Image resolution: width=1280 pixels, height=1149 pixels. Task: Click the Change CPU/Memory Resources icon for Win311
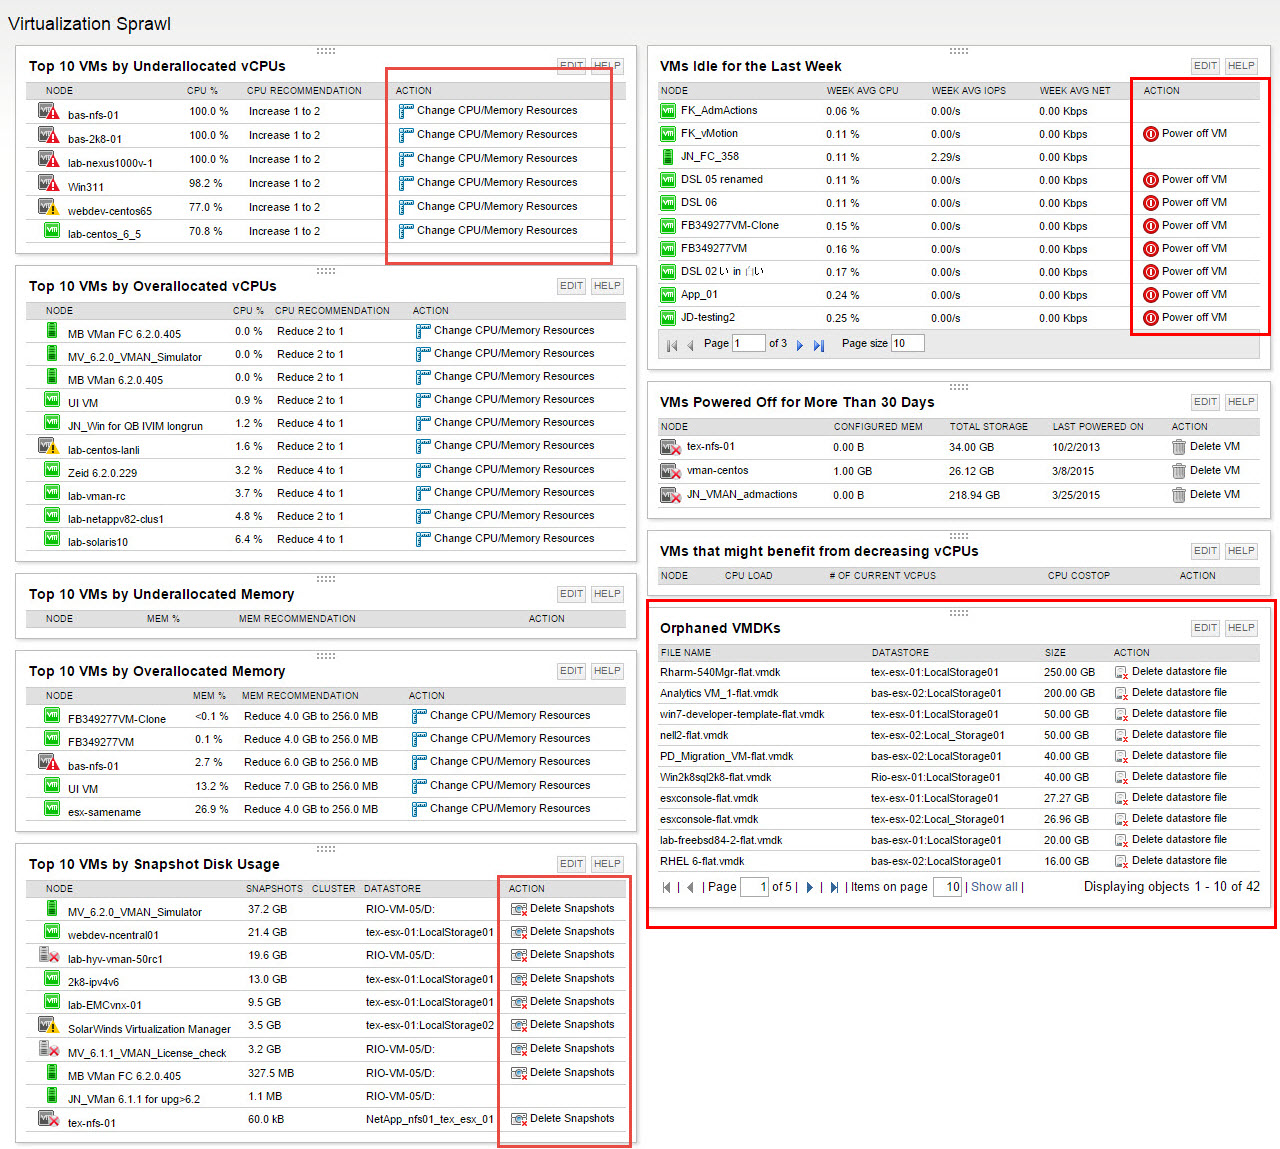tap(406, 183)
